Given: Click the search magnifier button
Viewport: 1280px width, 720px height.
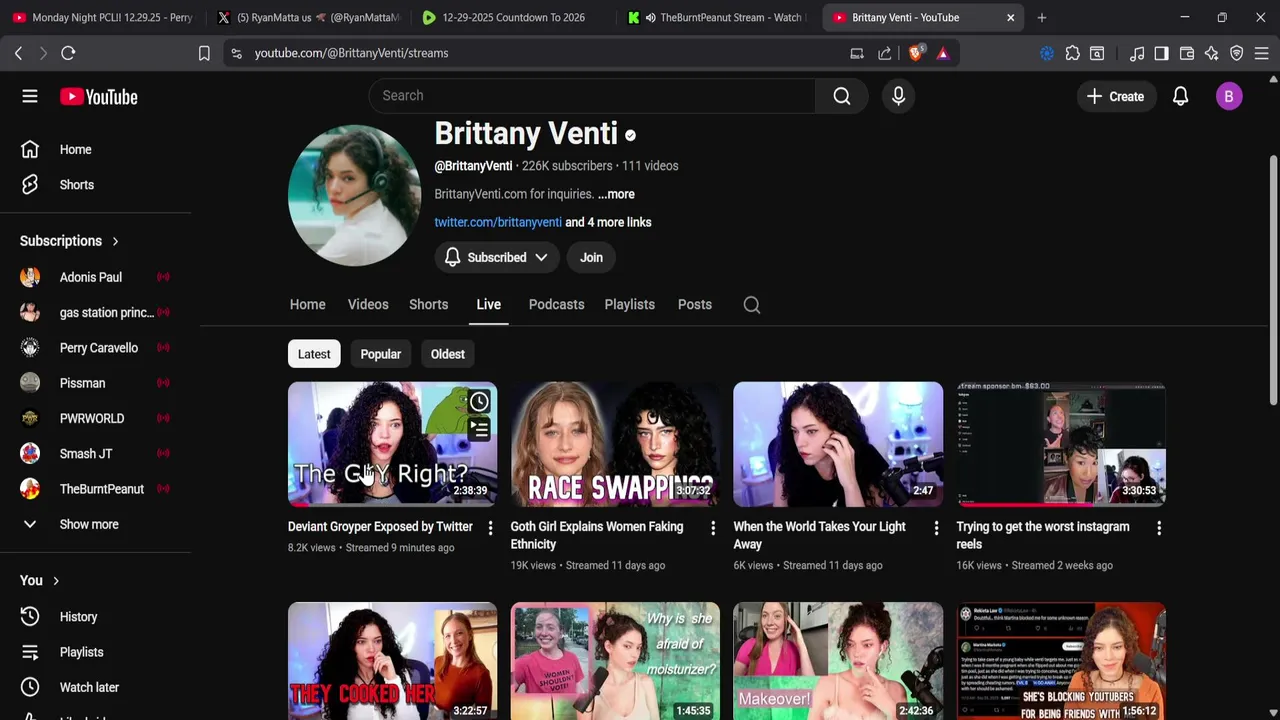Looking at the screenshot, I should (x=842, y=96).
